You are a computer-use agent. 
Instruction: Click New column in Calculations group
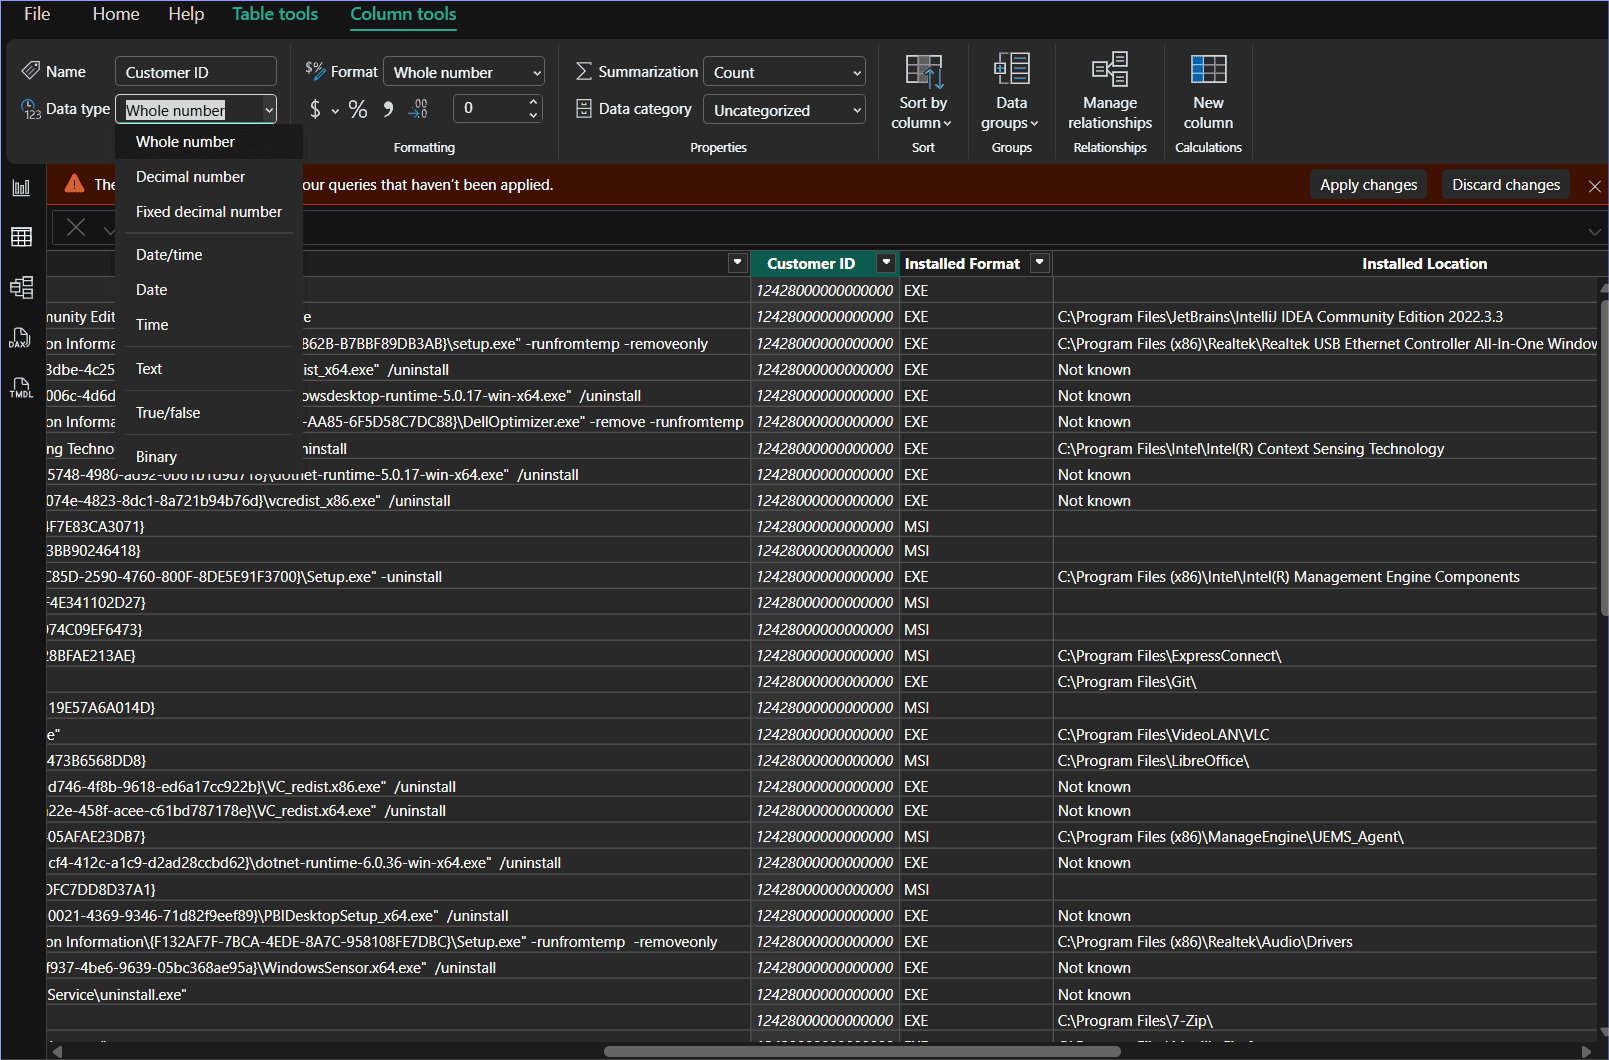(x=1208, y=92)
